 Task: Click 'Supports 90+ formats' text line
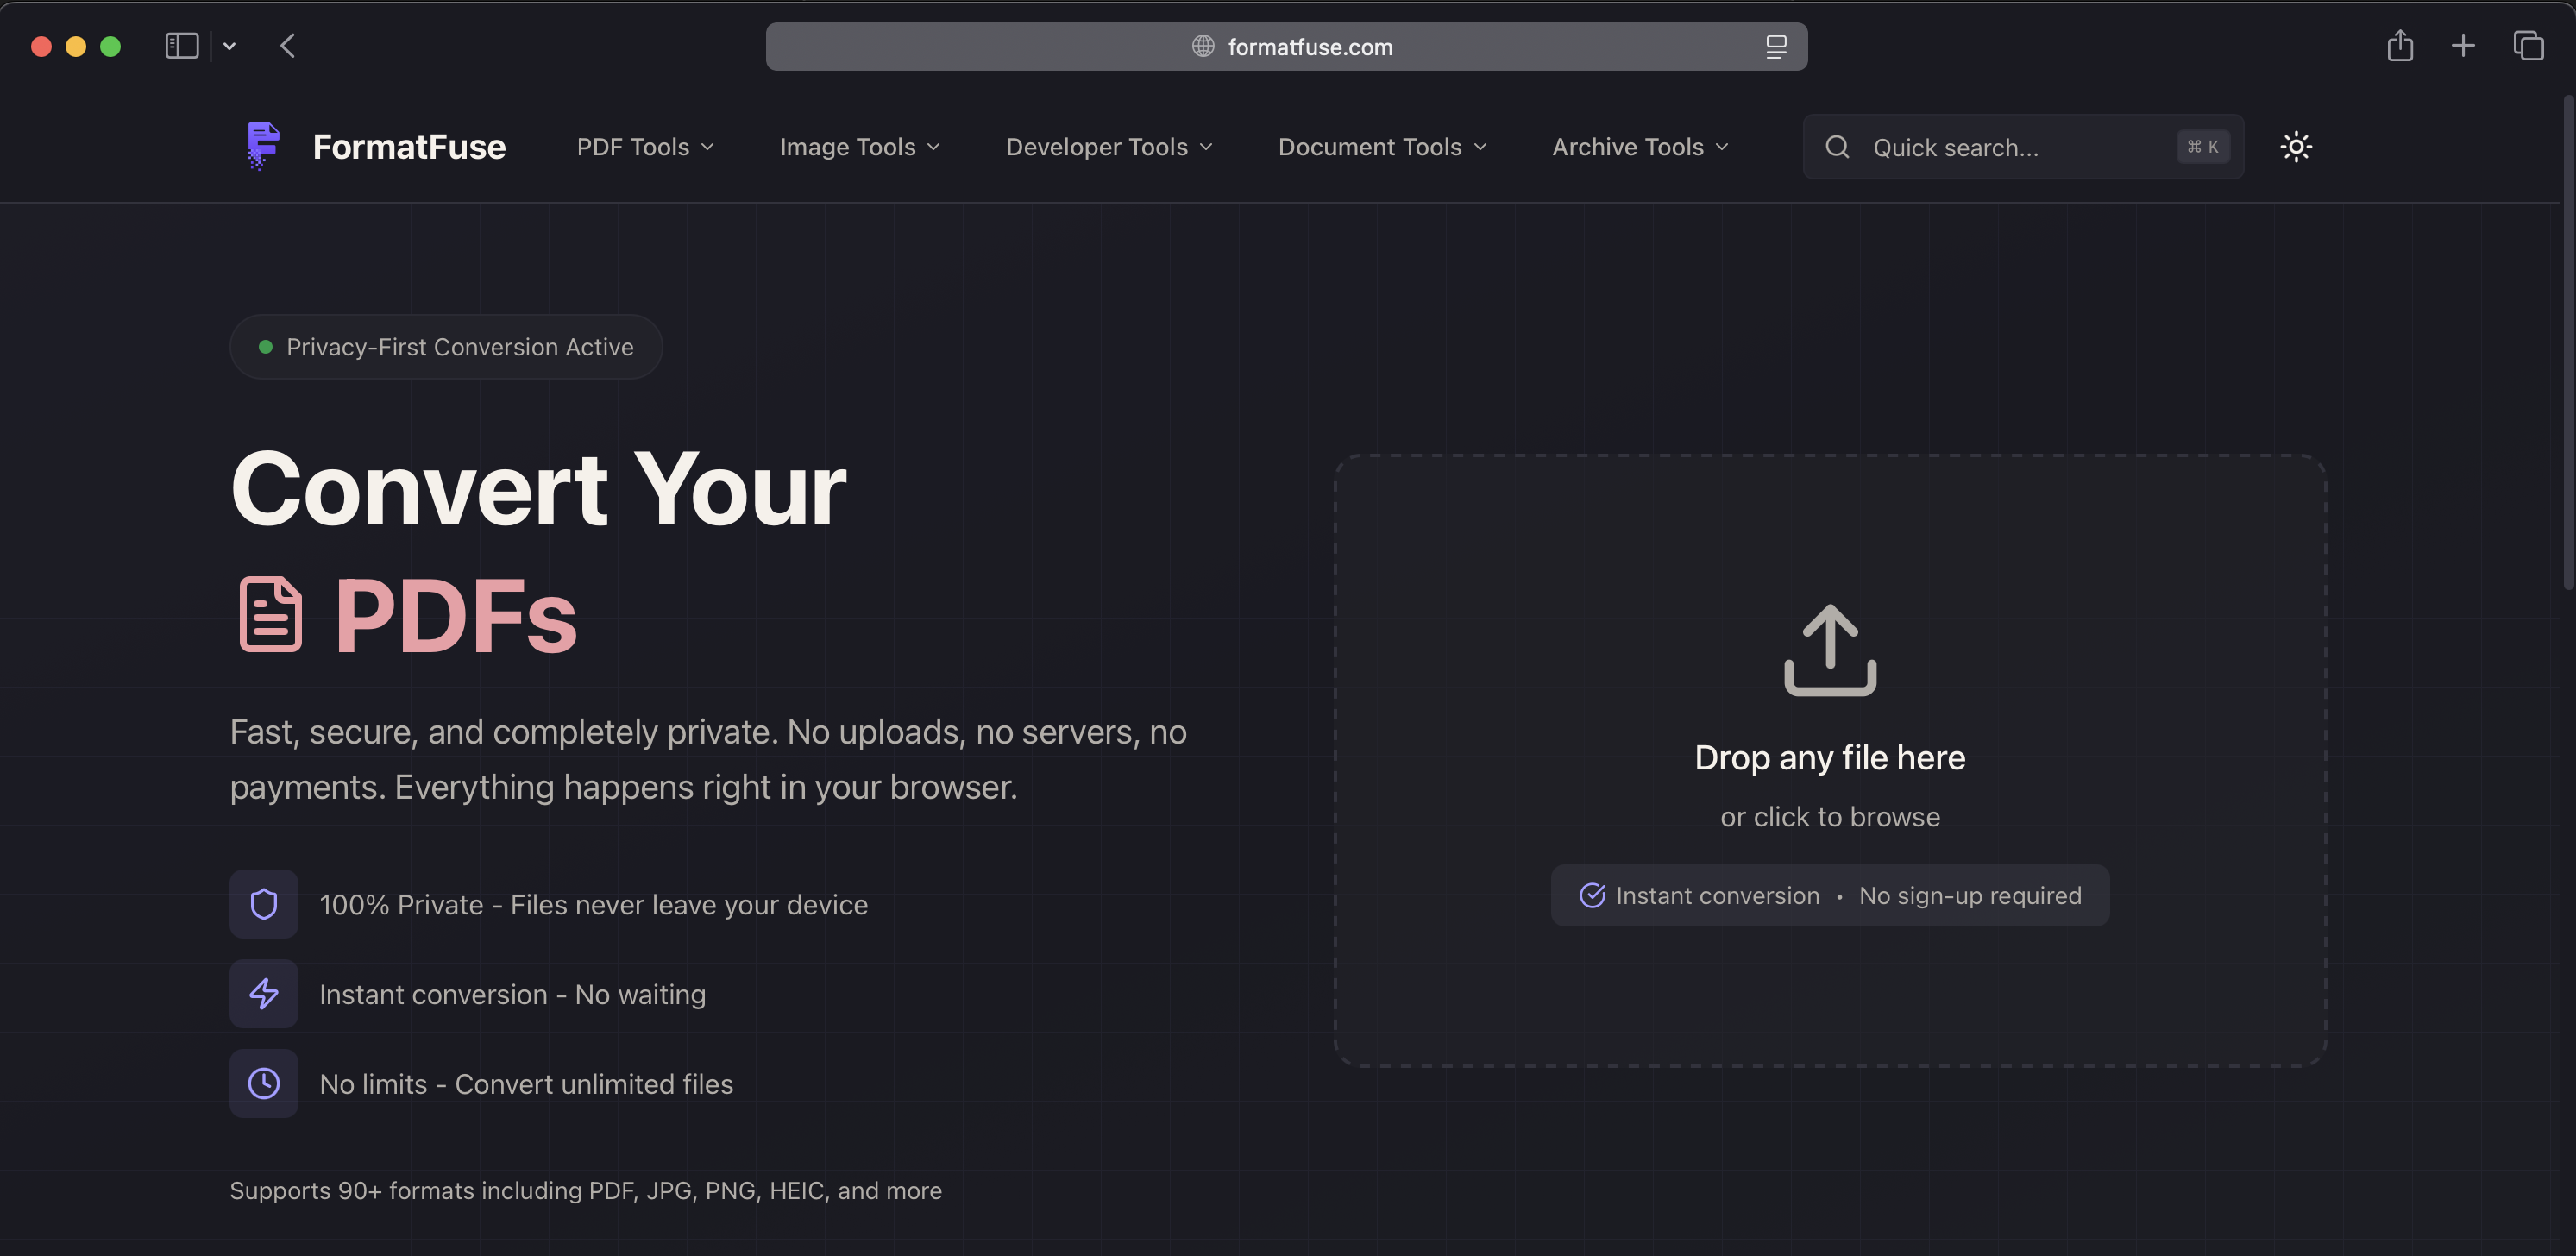[586, 1190]
